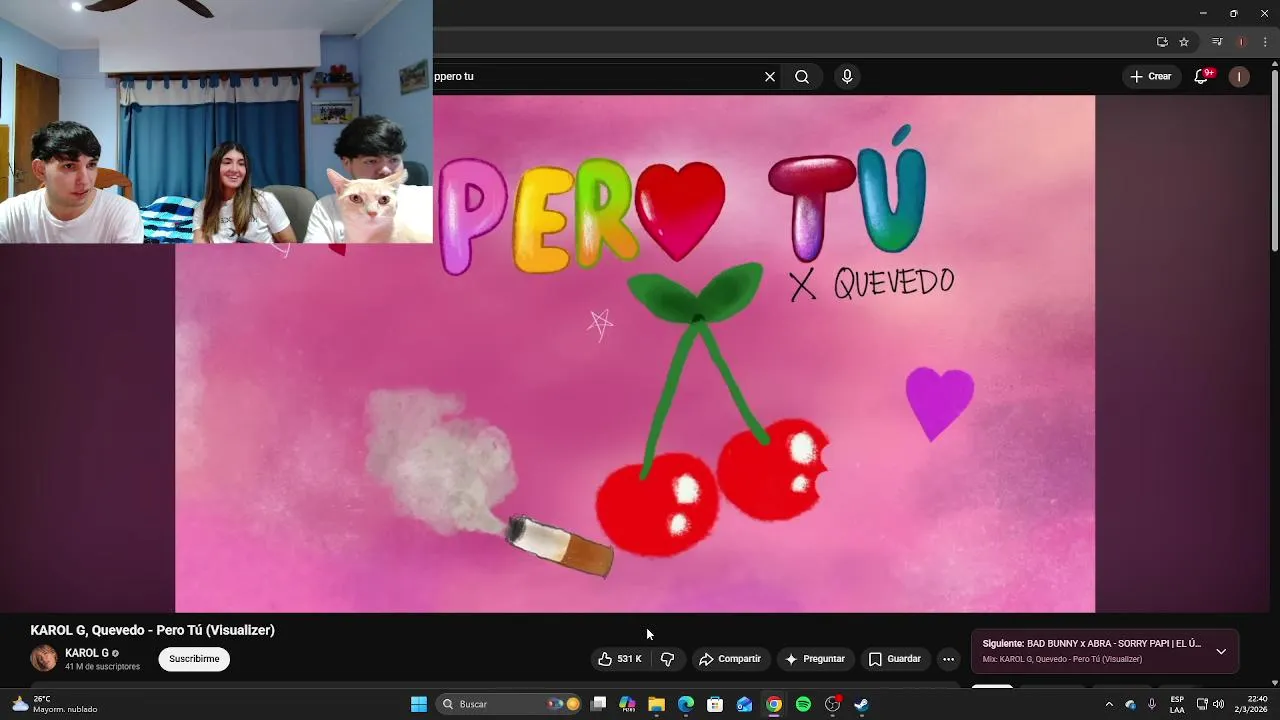The height and width of the screenshot is (720, 1280).
Task: Show hidden system tray icons chevron
Action: tap(1108, 704)
